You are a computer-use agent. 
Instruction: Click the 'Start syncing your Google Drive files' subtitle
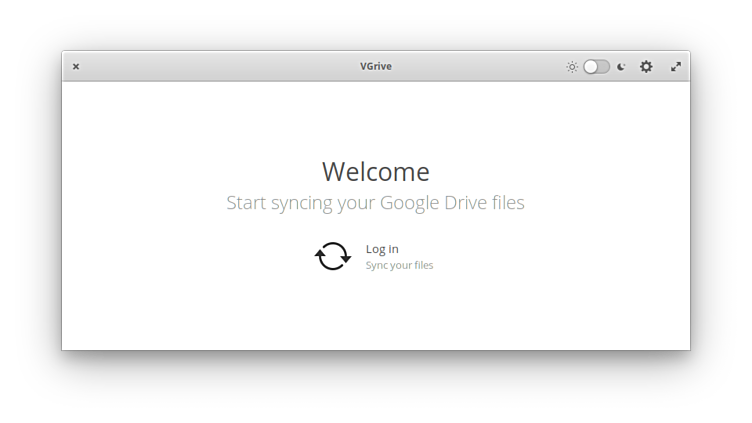pos(375,203)
